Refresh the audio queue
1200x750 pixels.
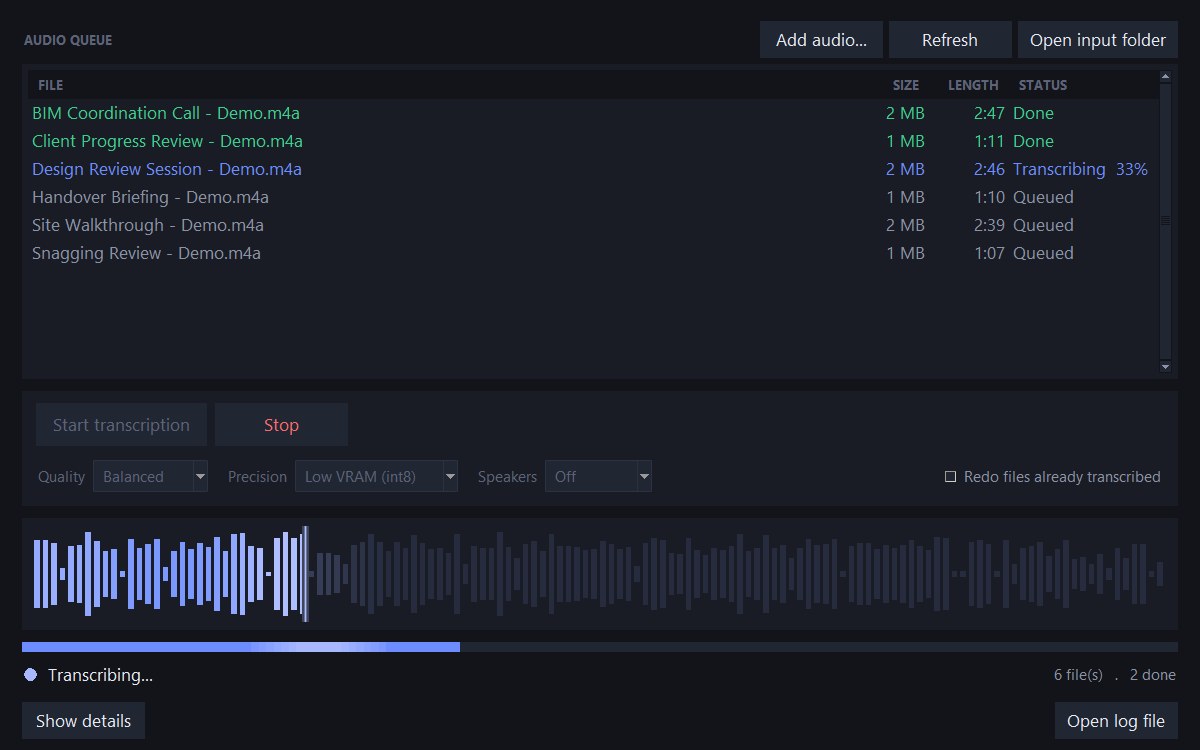pos(950,40)
